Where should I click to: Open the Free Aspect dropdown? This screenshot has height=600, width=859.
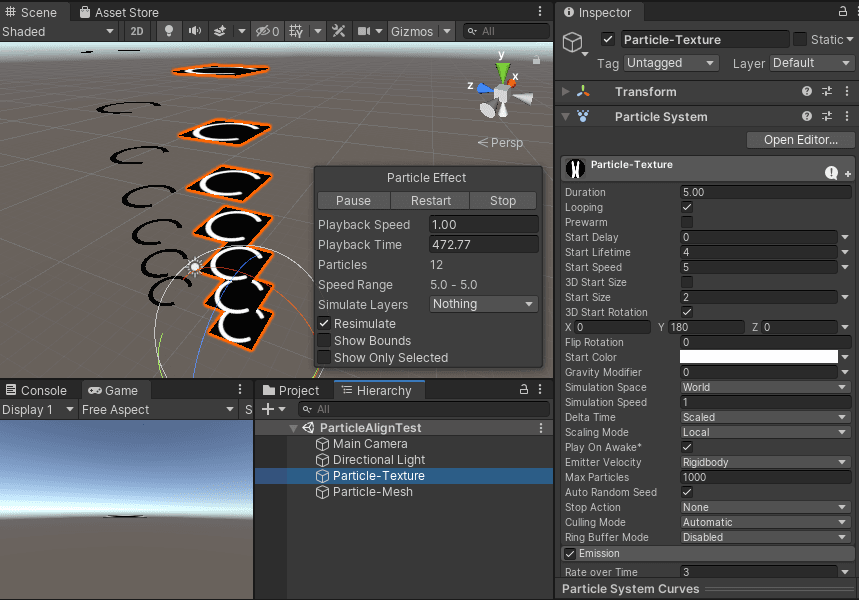click(x=157, y=410)
